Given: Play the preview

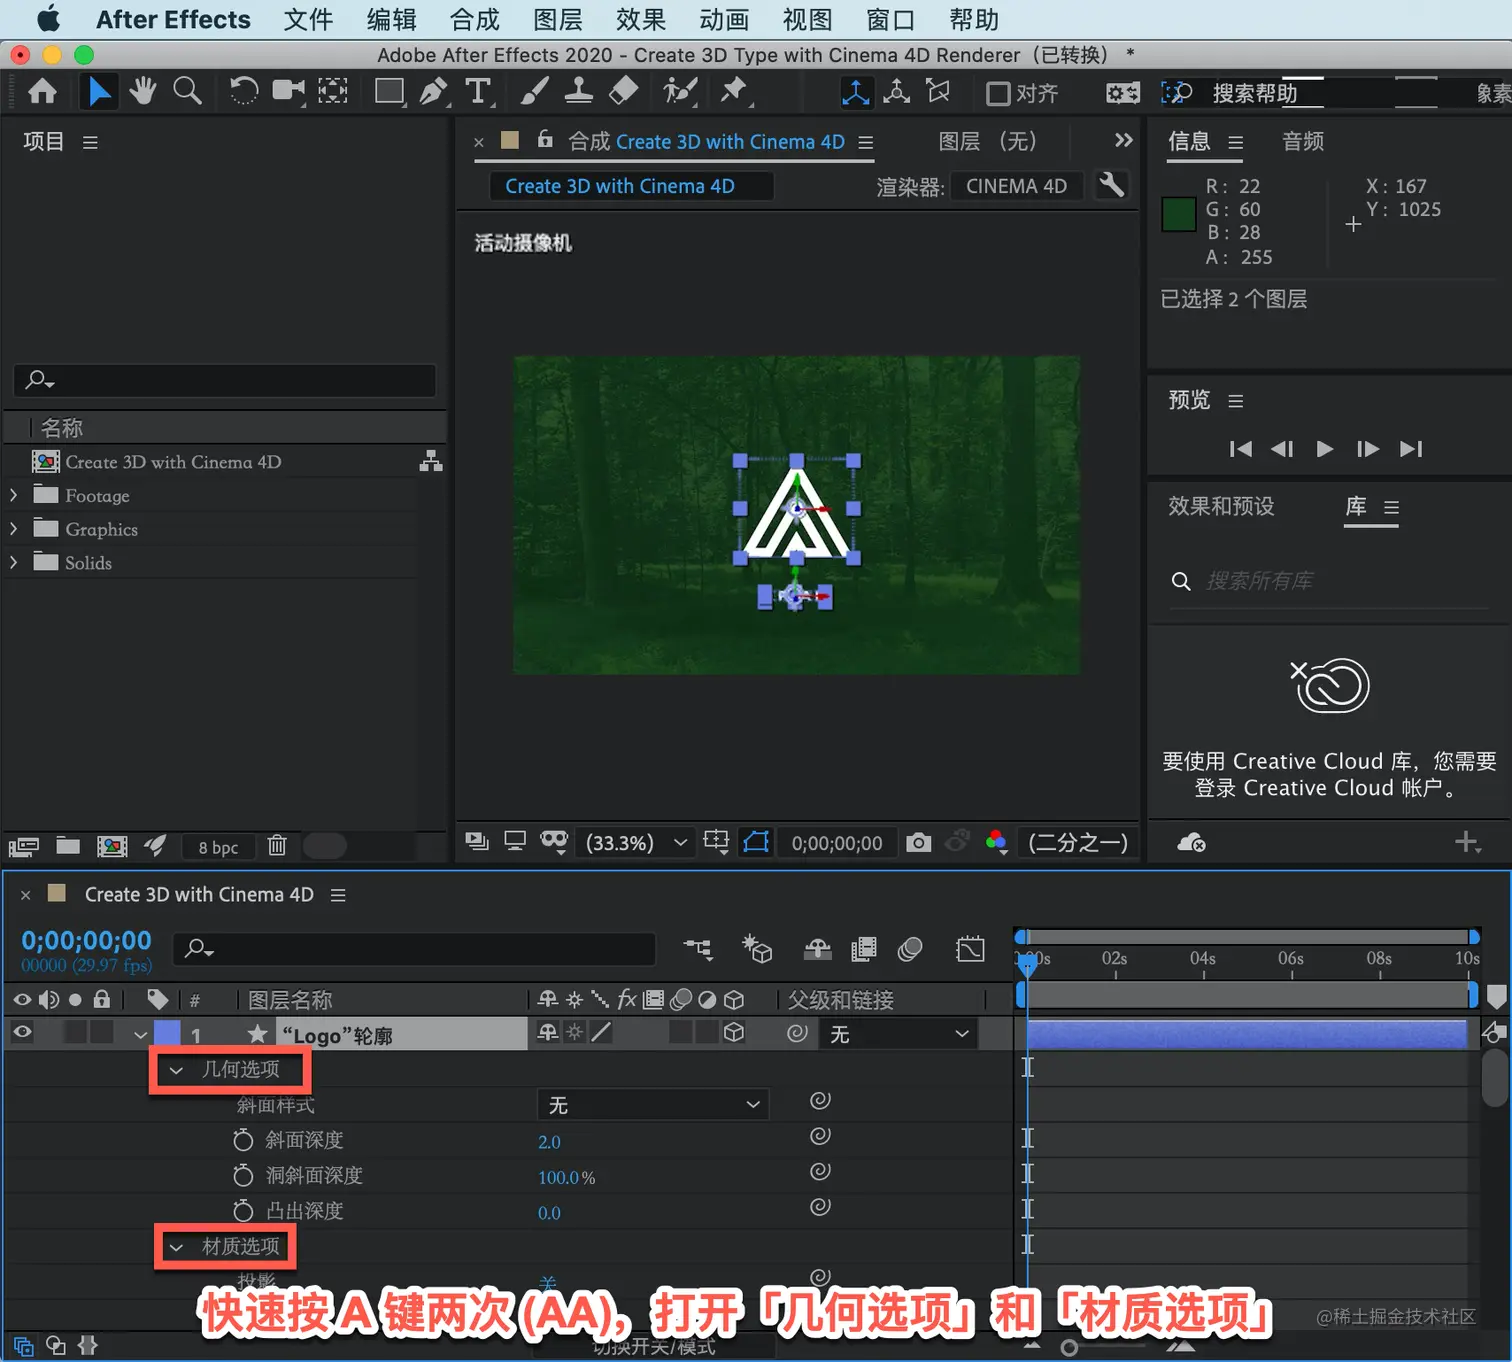Looking at the screenshot, I should coord(1324,449).
